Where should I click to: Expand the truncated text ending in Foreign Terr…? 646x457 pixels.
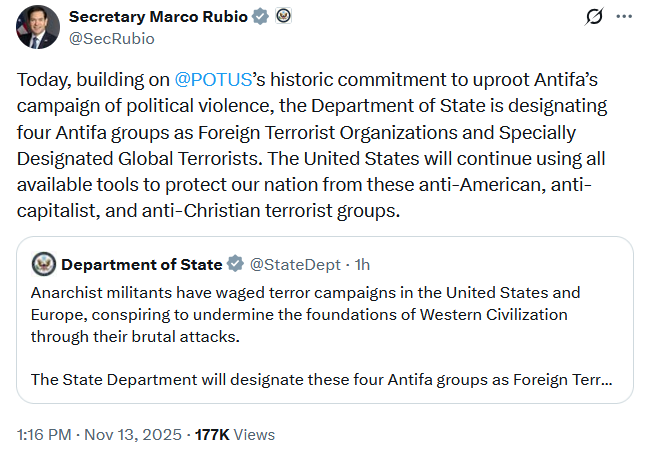coord(321,380)
